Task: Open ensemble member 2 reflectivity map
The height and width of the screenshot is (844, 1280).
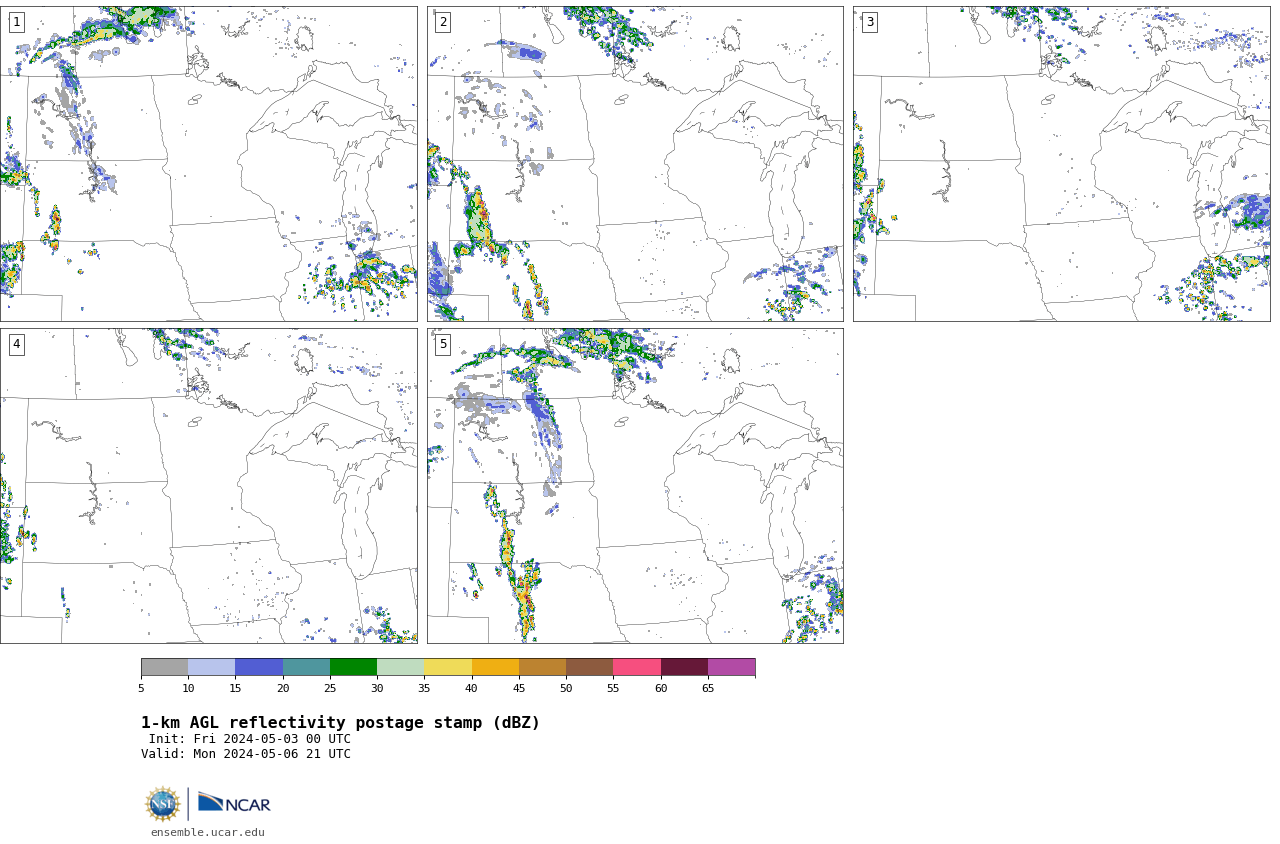Action: (x=635, y=164)
